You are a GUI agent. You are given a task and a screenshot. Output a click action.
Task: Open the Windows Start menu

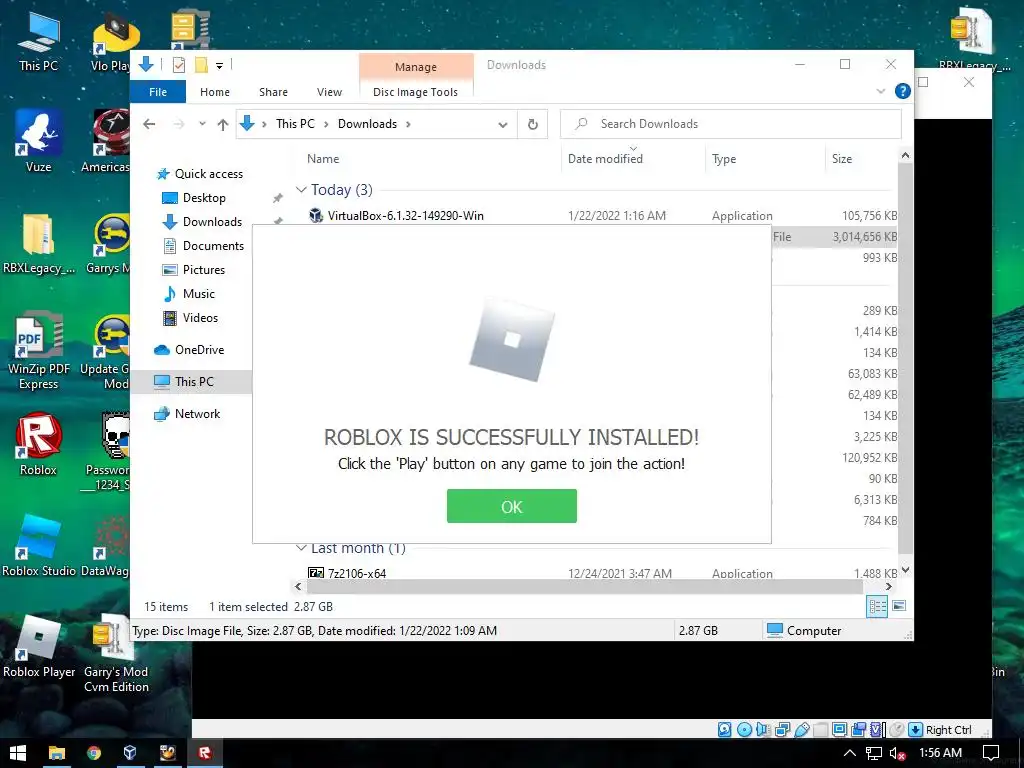18,753
